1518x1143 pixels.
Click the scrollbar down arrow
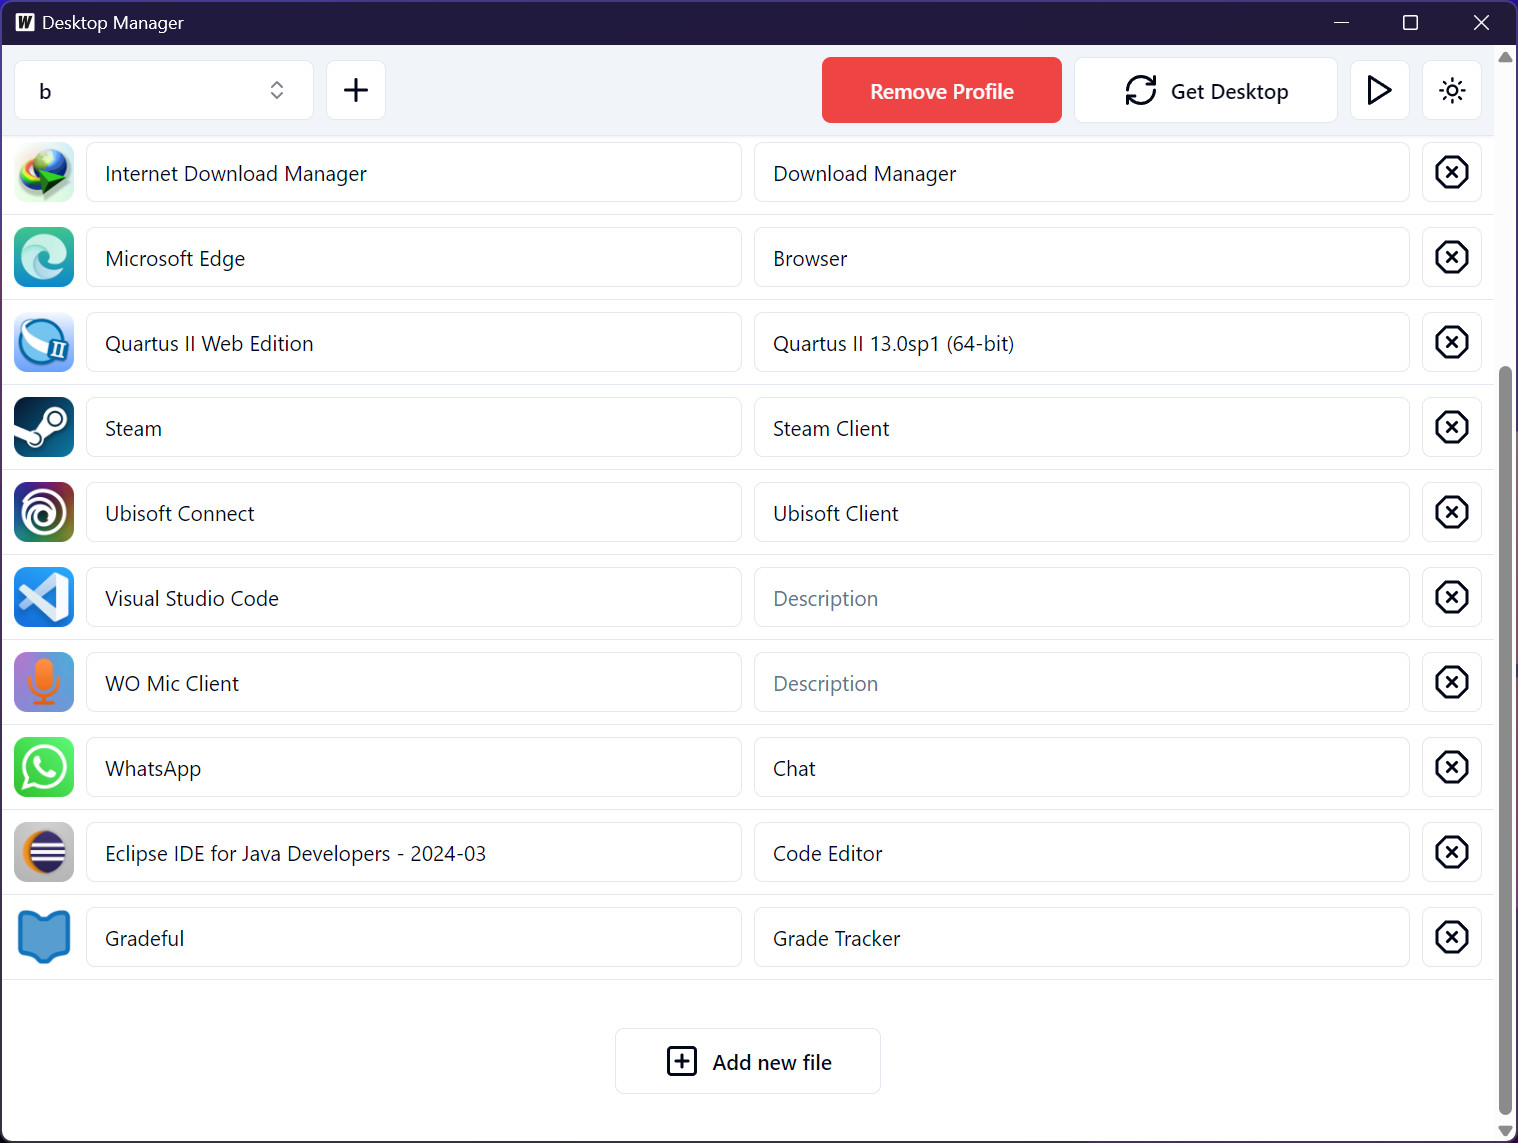1505,1131
